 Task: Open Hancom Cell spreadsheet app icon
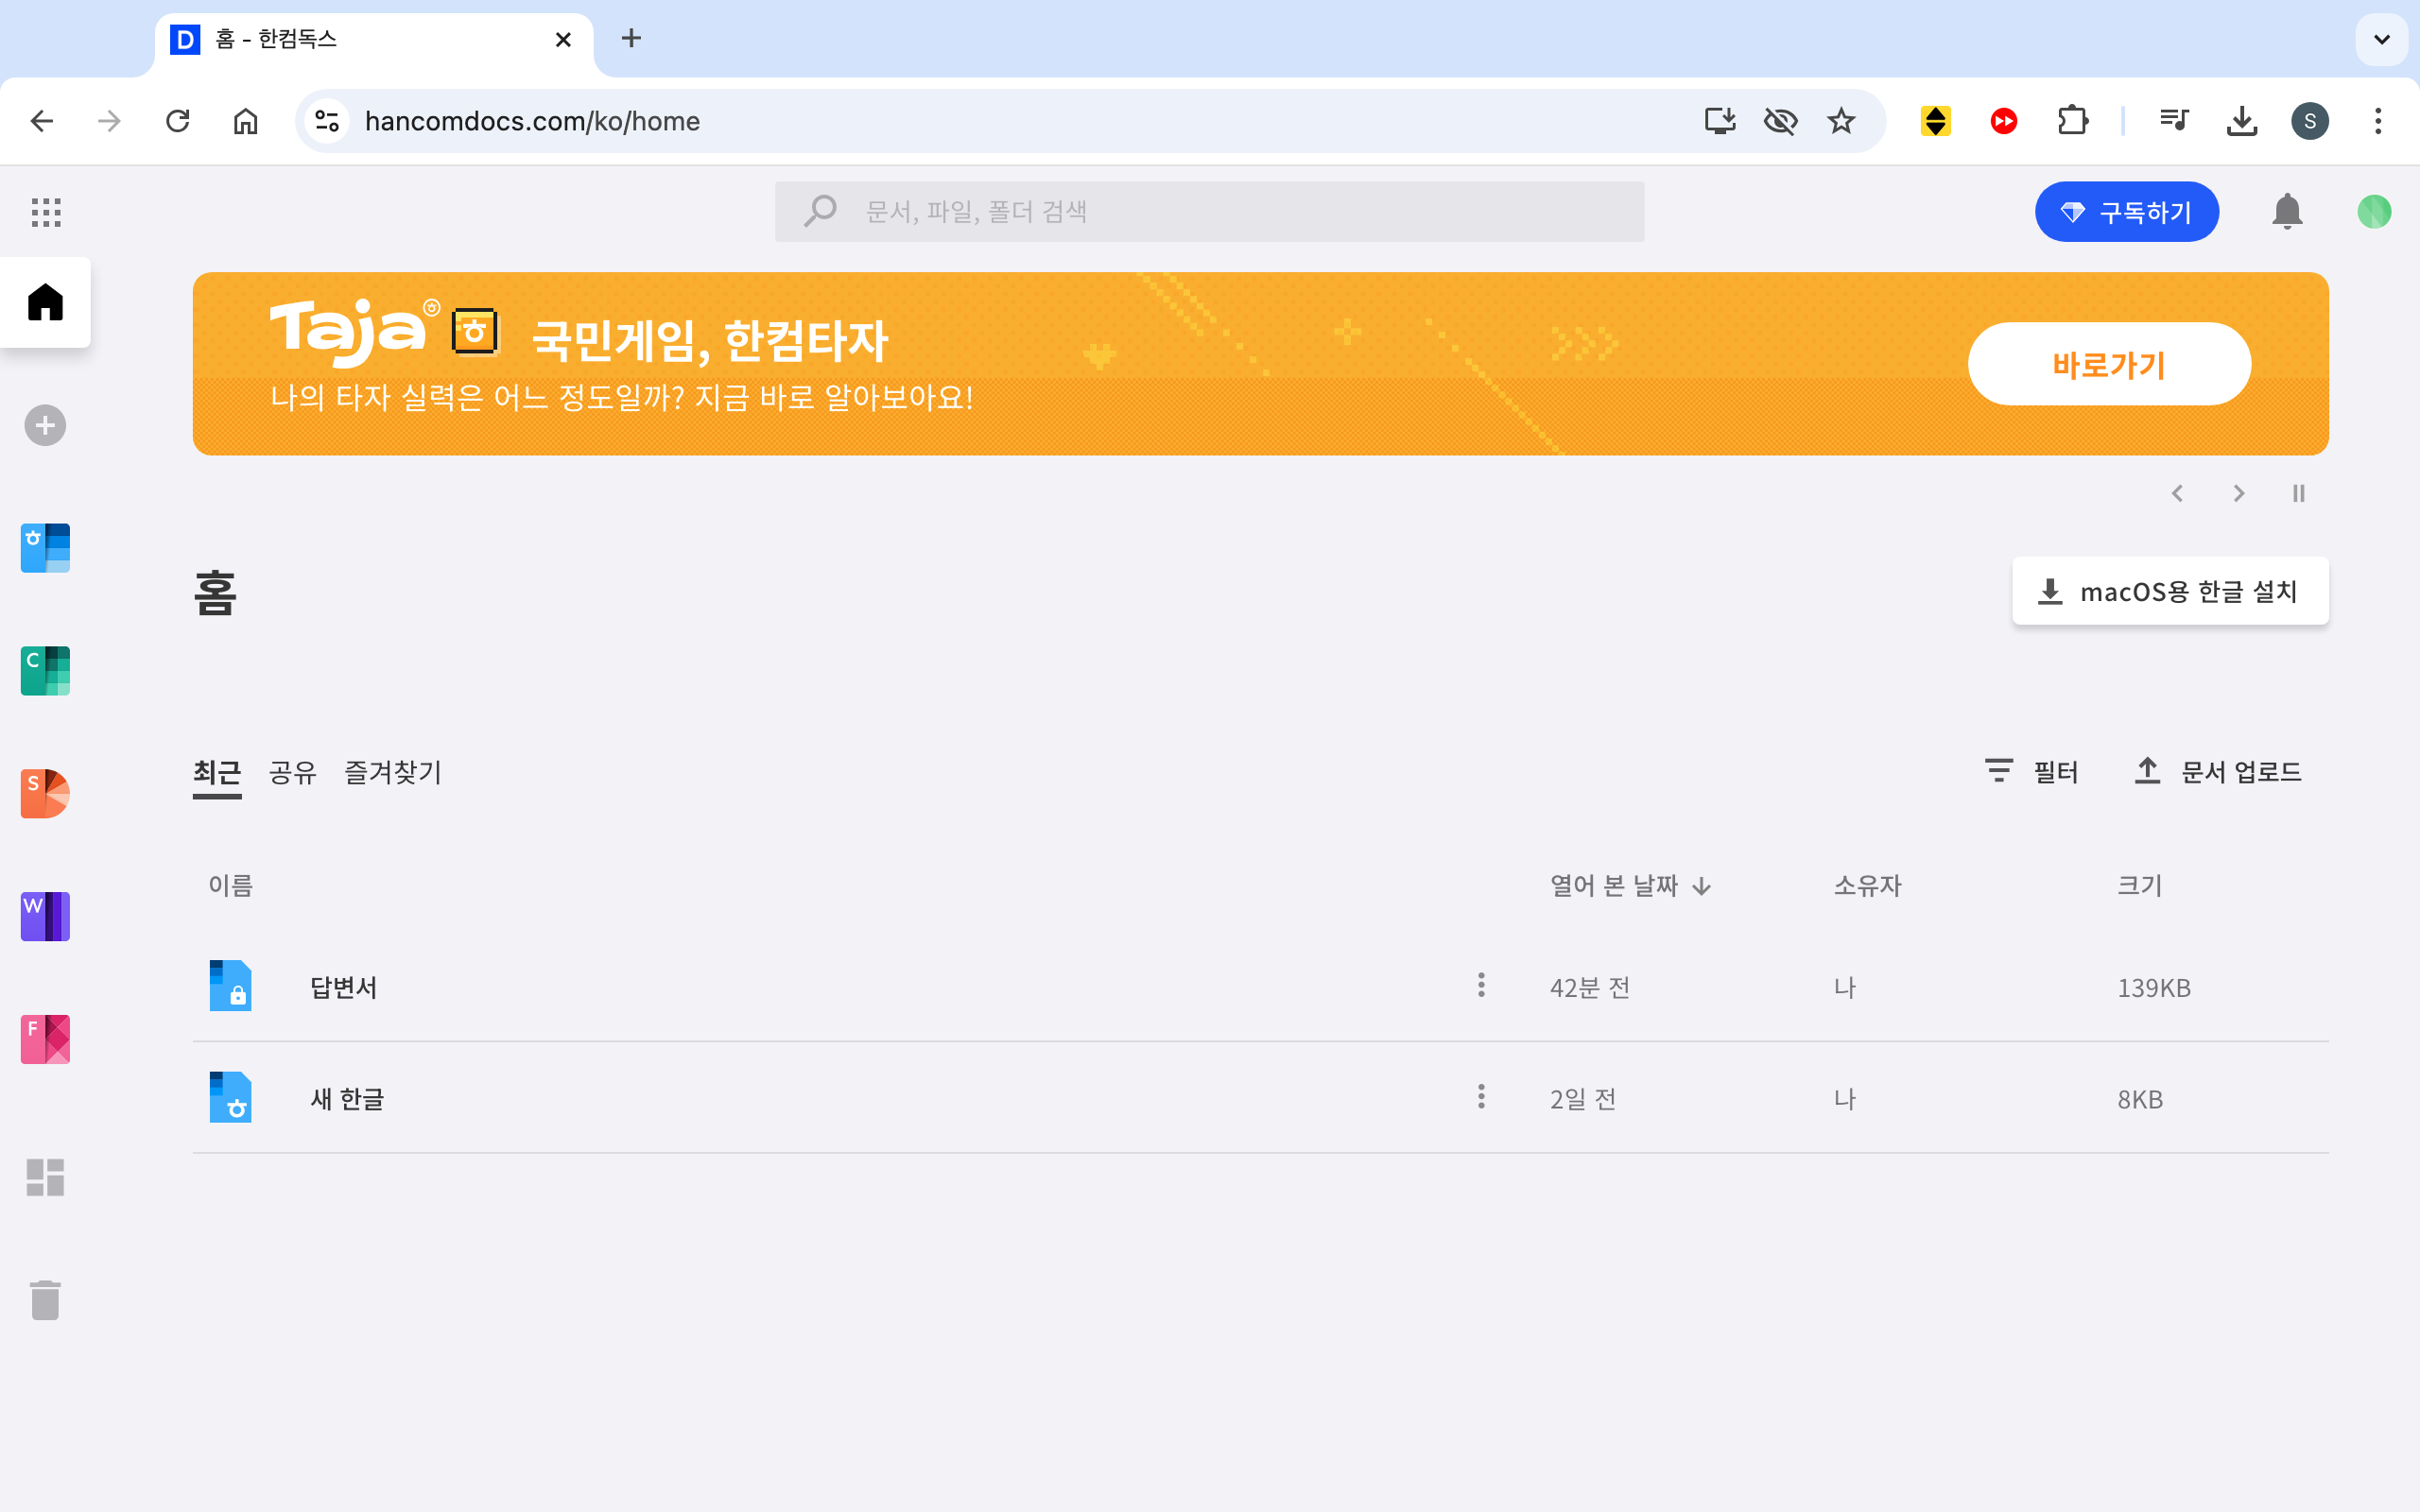(45, 671)
